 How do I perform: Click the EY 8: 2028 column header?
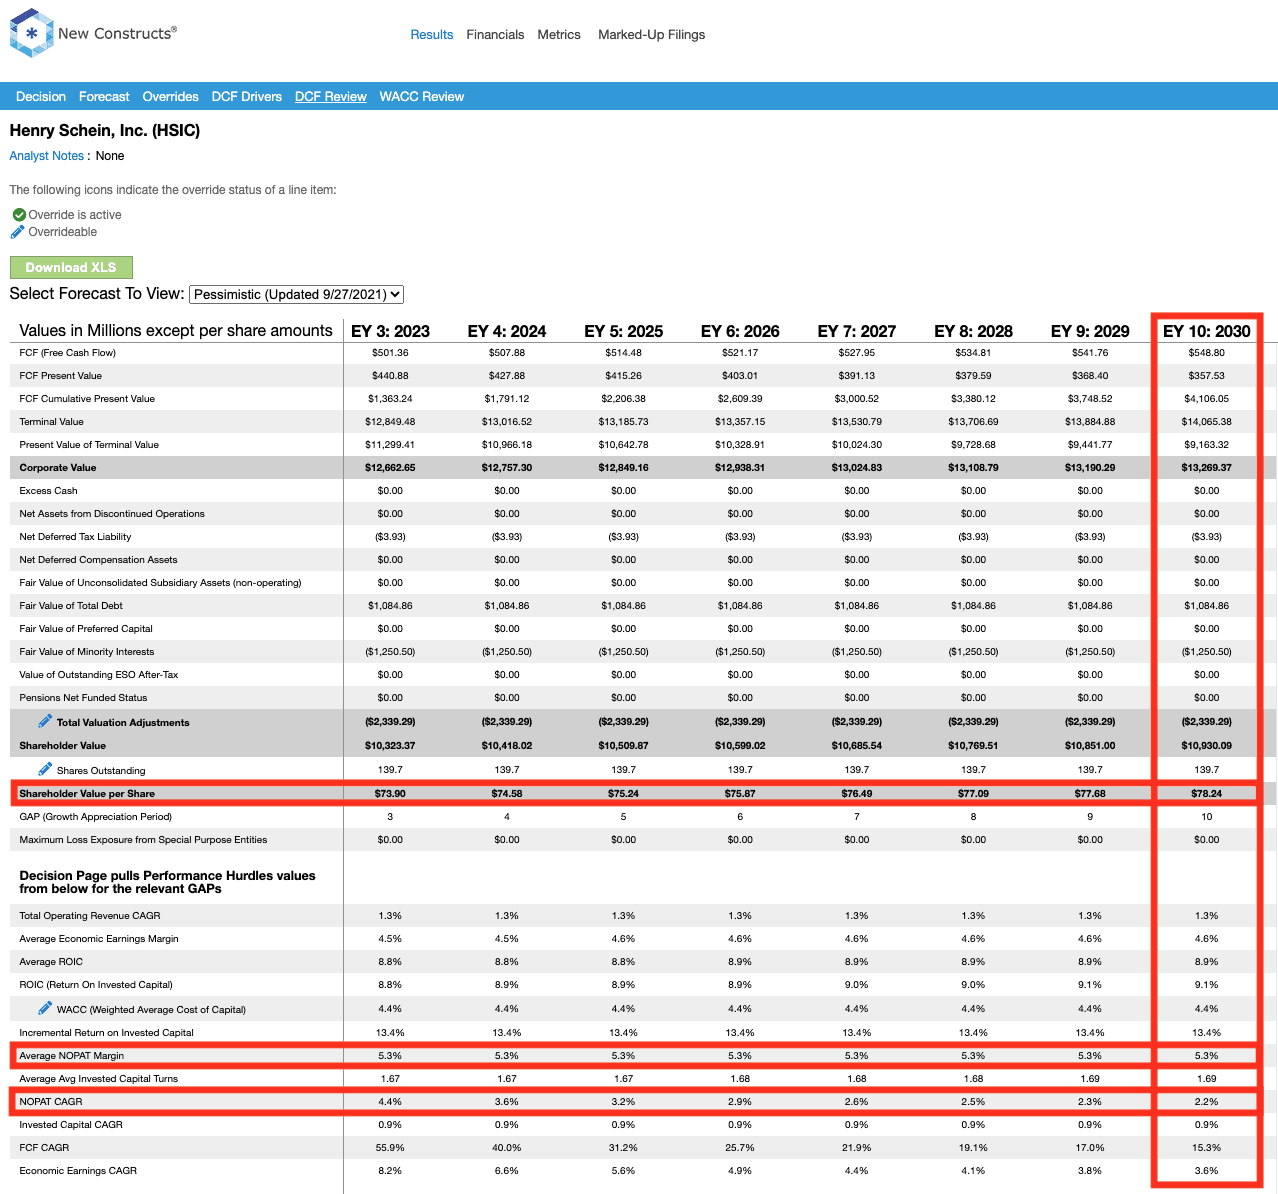973,331
